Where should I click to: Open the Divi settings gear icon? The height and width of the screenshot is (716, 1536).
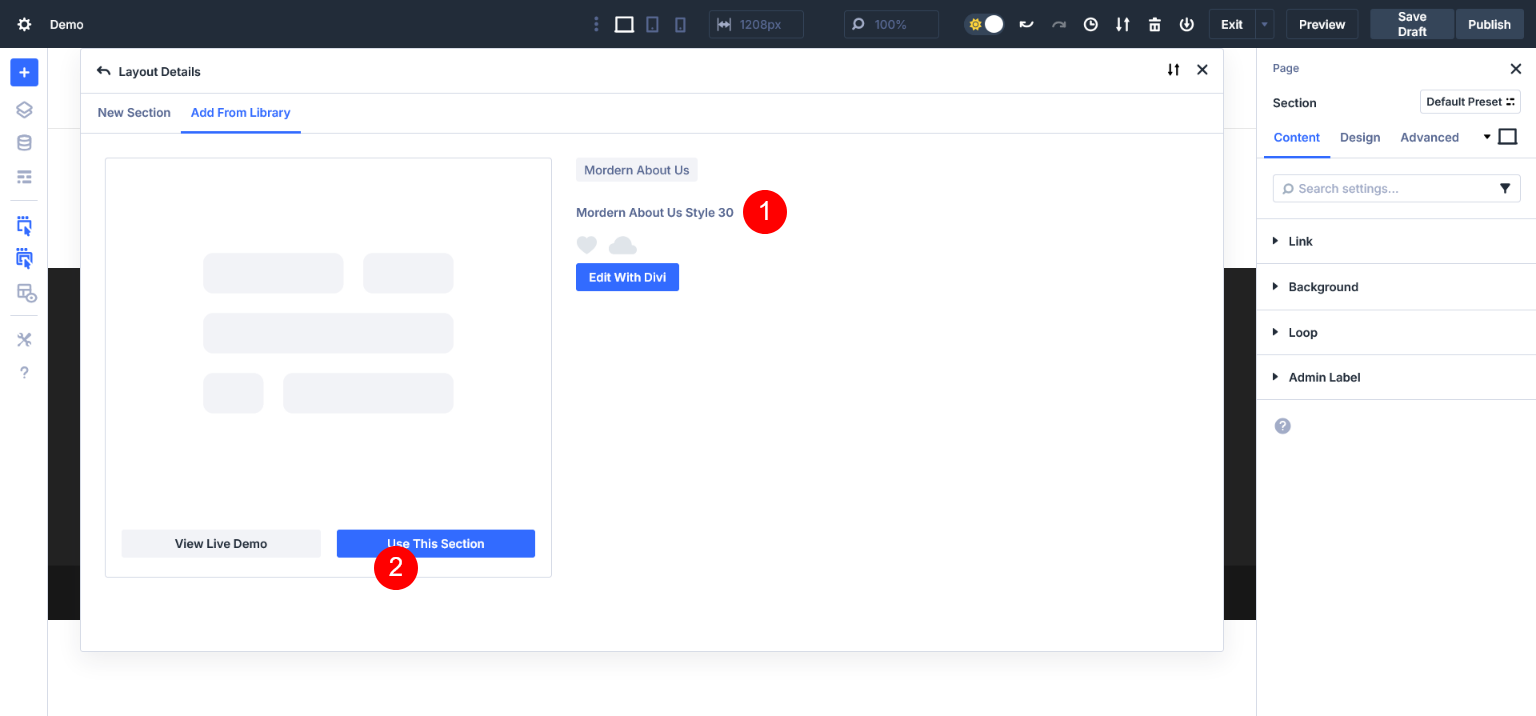[24, 24]
